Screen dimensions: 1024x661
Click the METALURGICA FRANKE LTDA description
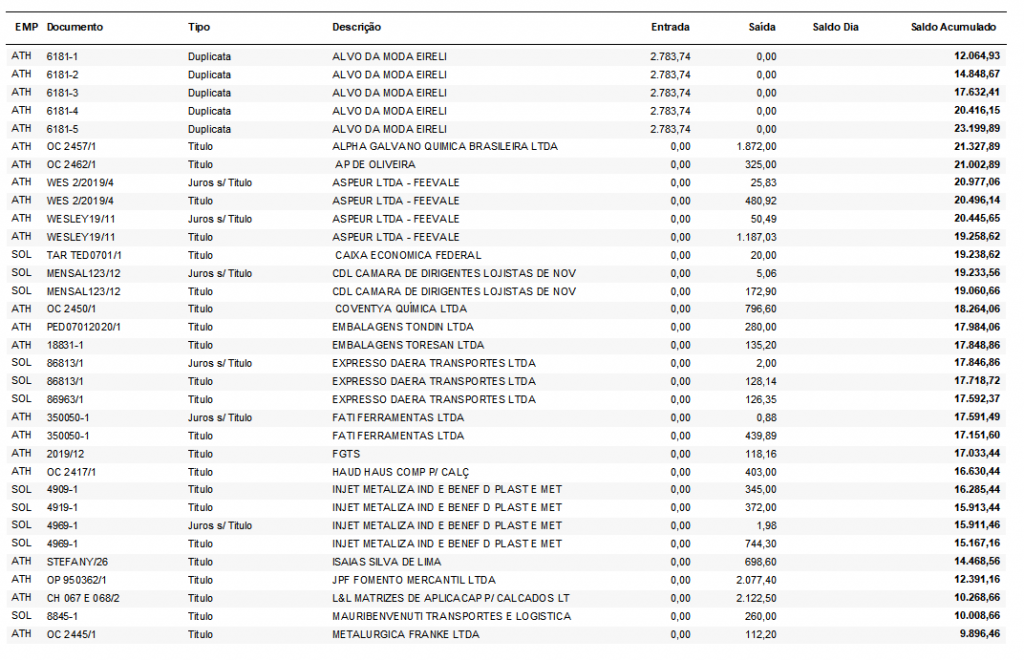pos(405,634)
